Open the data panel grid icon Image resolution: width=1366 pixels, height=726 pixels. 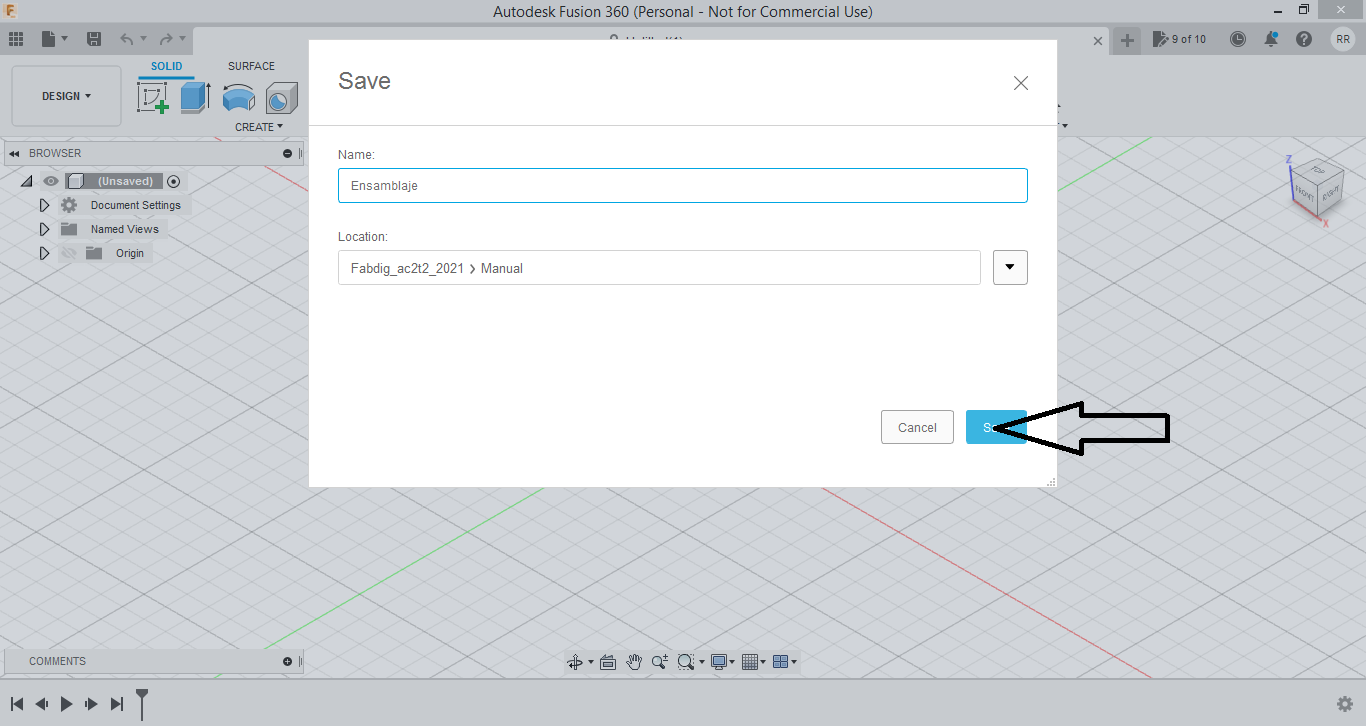(16, 39)
